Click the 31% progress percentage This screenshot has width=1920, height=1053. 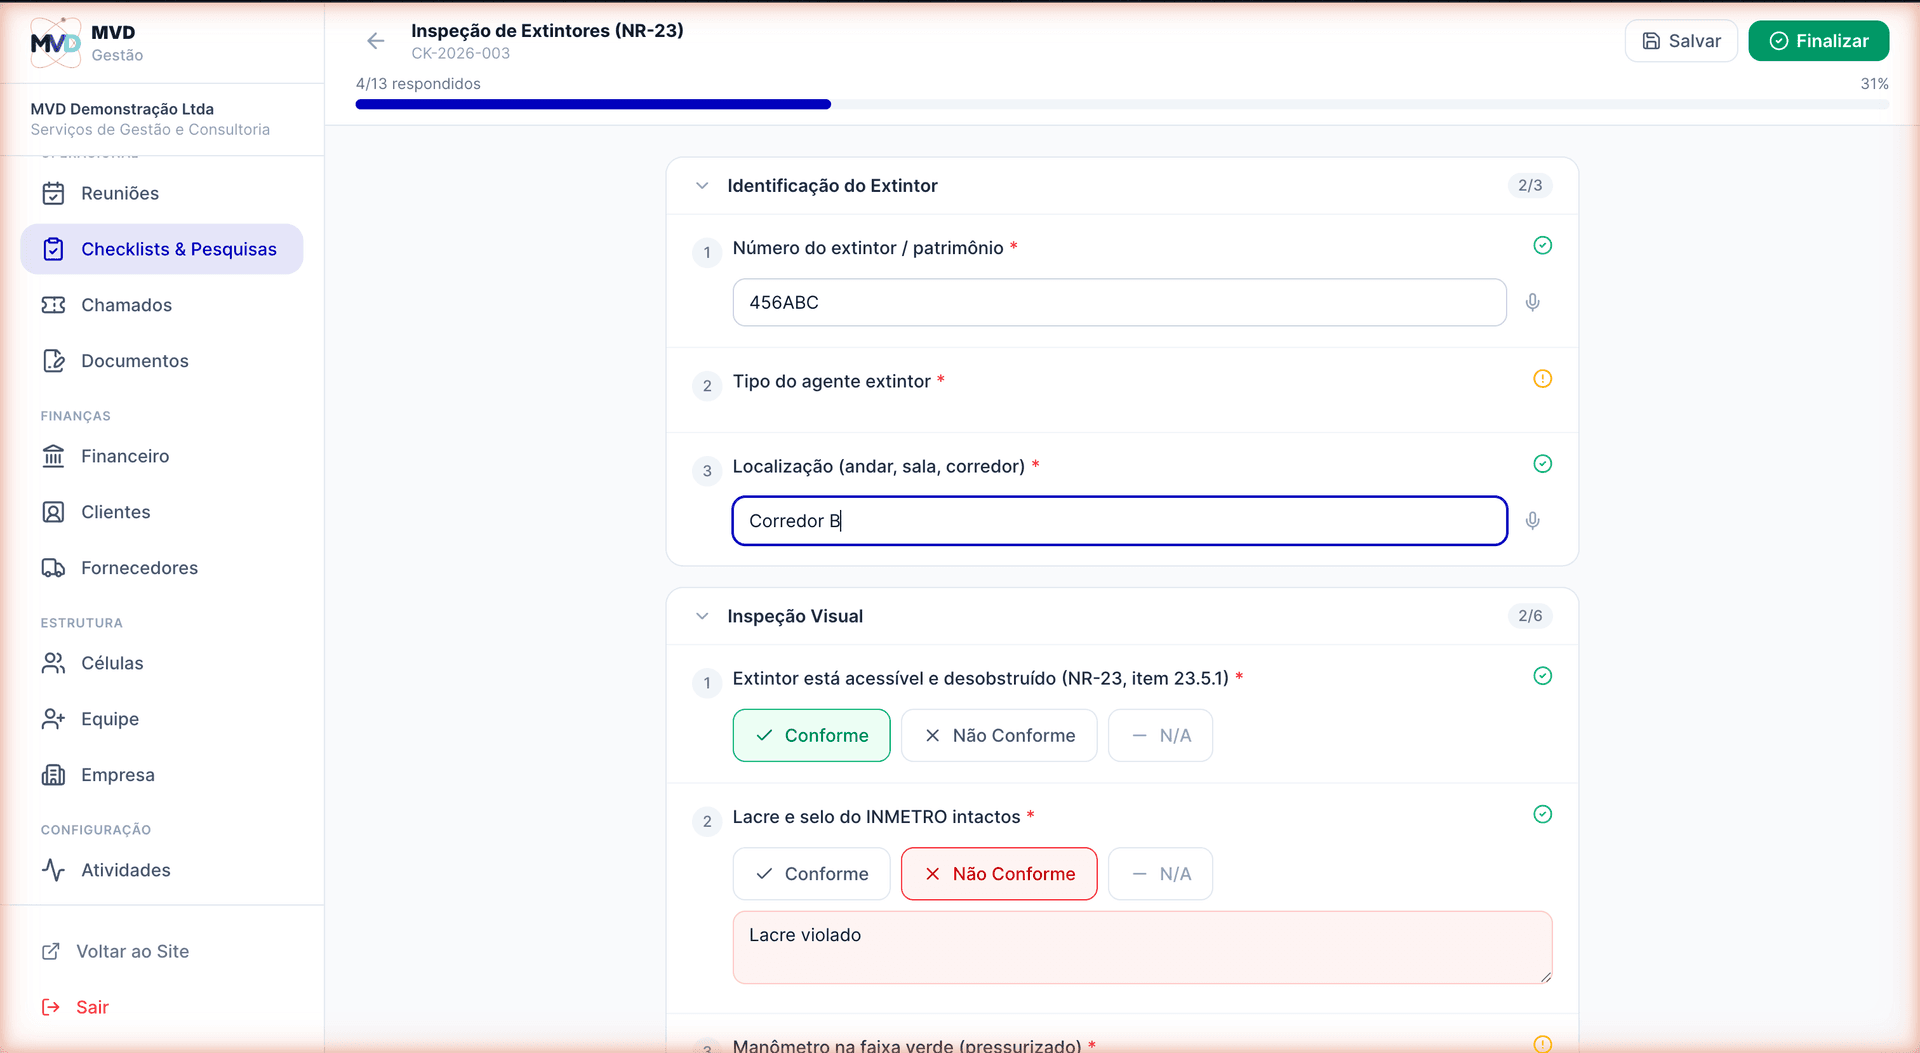coord(1874,84)
